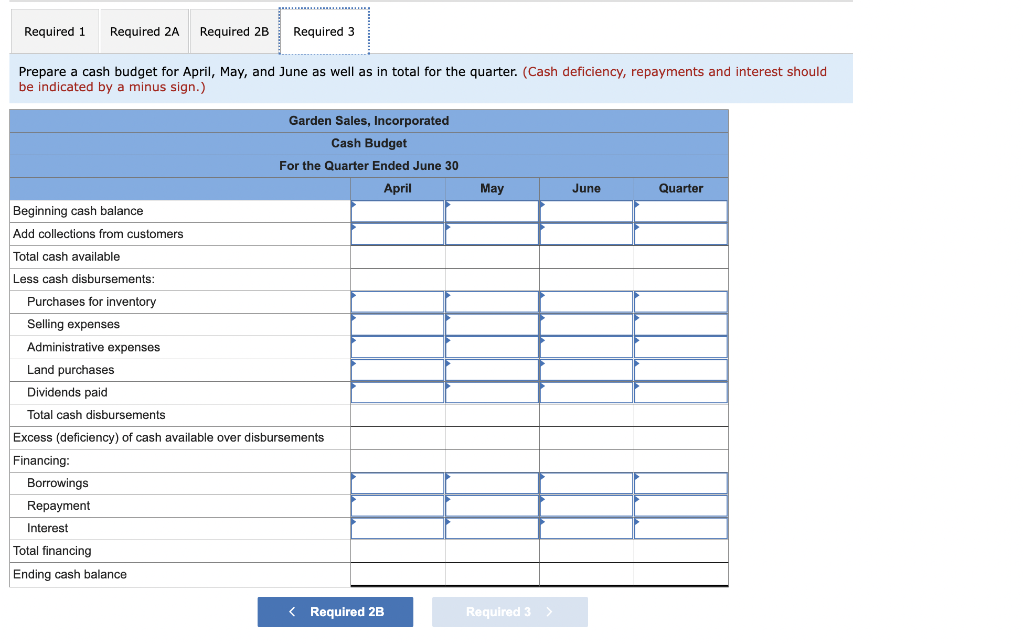Click the red minus sign instruction text
The height and width of the screenshot is (644, 1024).
click(x=423, y=79)
